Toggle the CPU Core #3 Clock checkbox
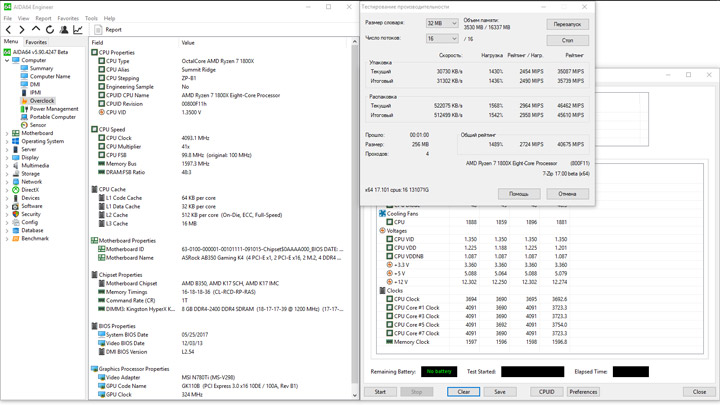 point(389,316)
